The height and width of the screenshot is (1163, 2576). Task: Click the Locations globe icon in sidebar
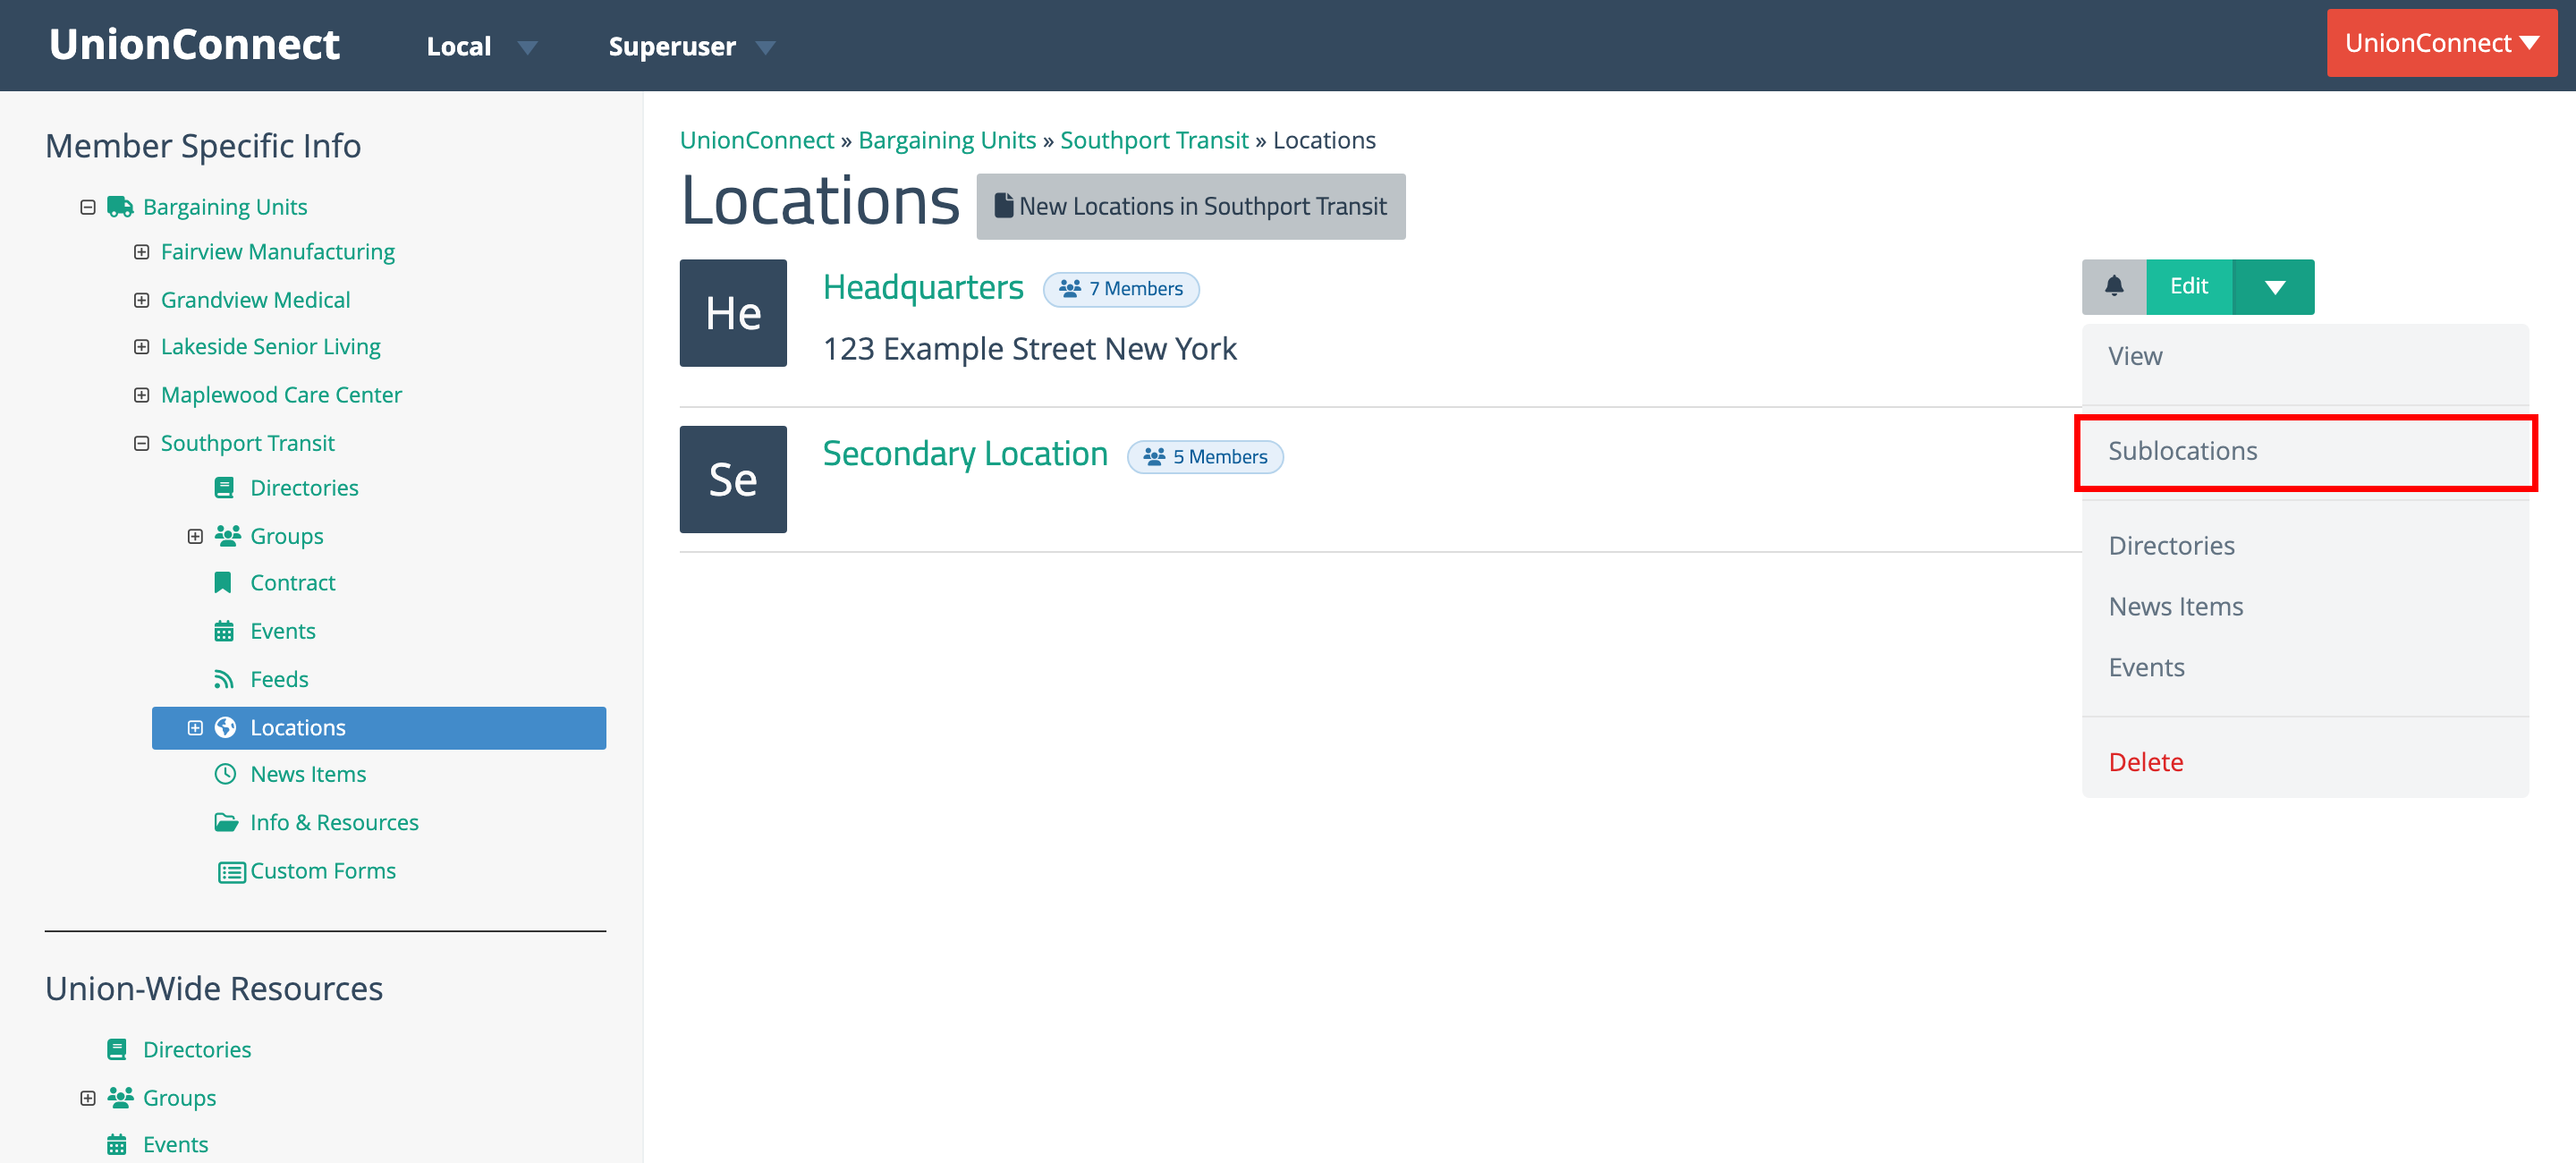click(x=225, y=727)
